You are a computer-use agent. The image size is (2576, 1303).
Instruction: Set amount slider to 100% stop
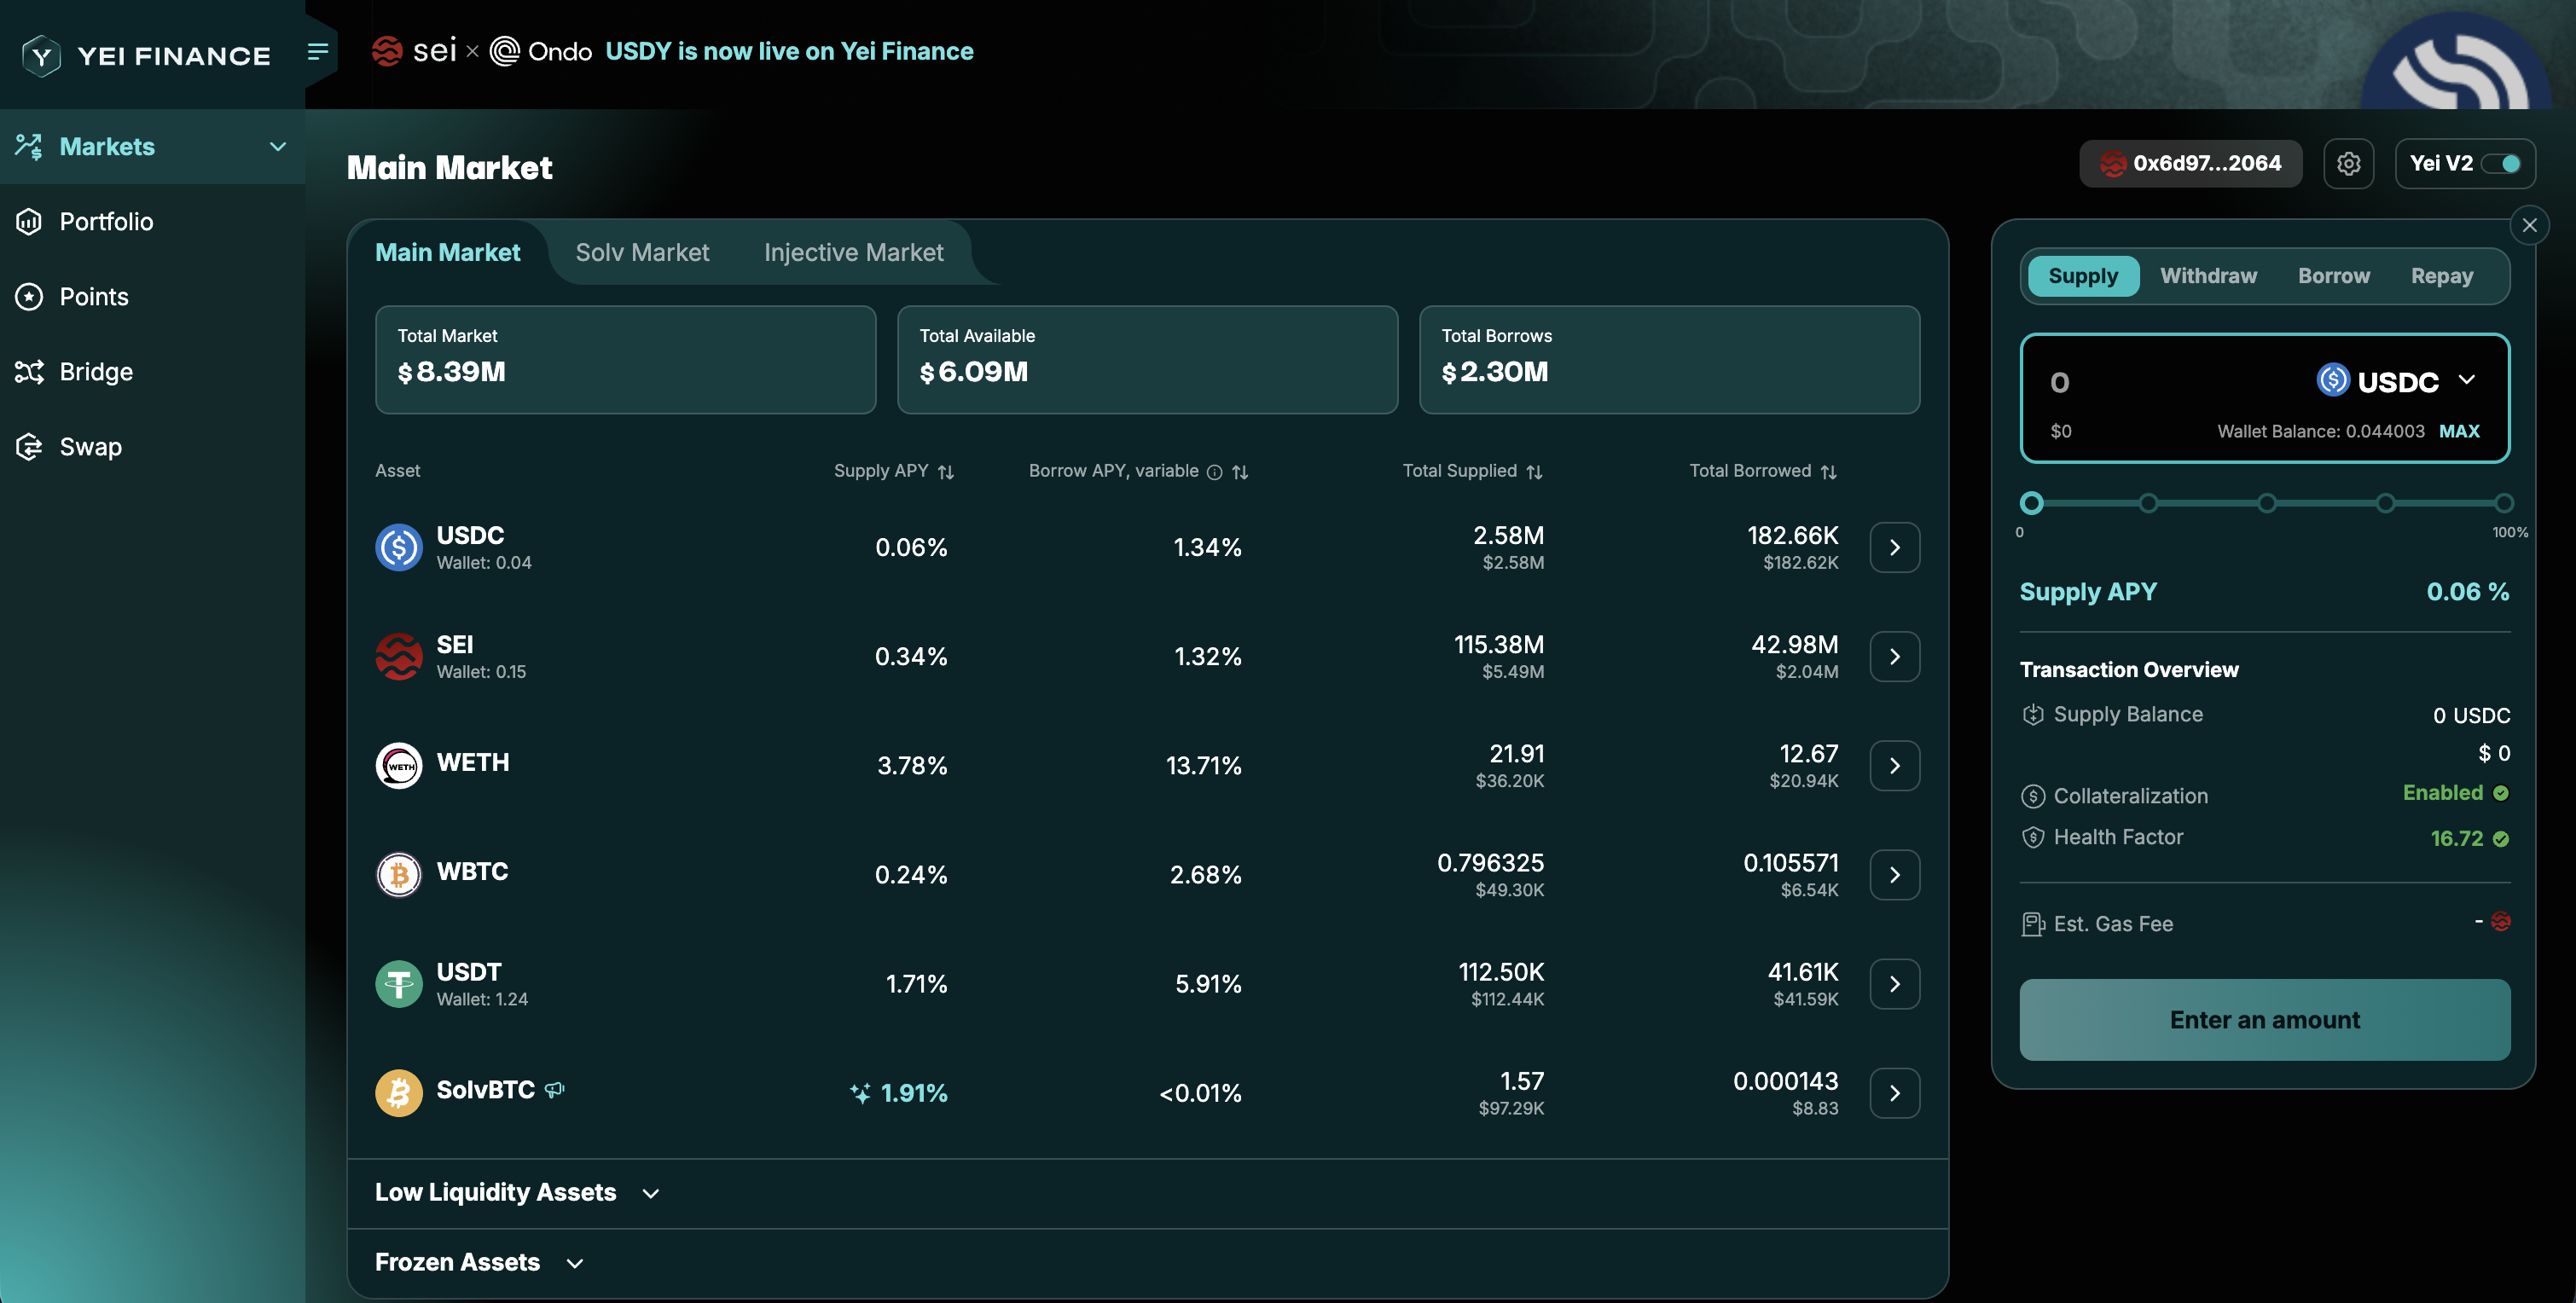tap(2504, 503)
